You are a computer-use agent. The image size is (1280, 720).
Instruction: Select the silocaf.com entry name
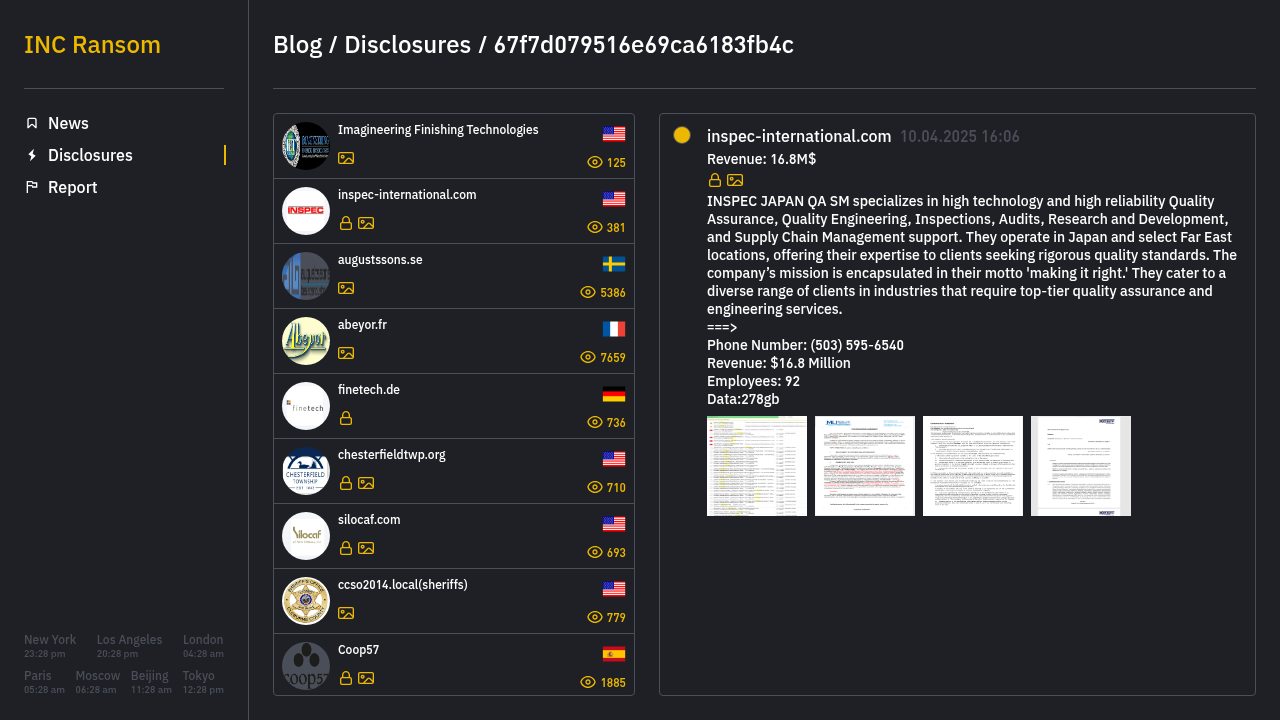[x=369, y=520]
